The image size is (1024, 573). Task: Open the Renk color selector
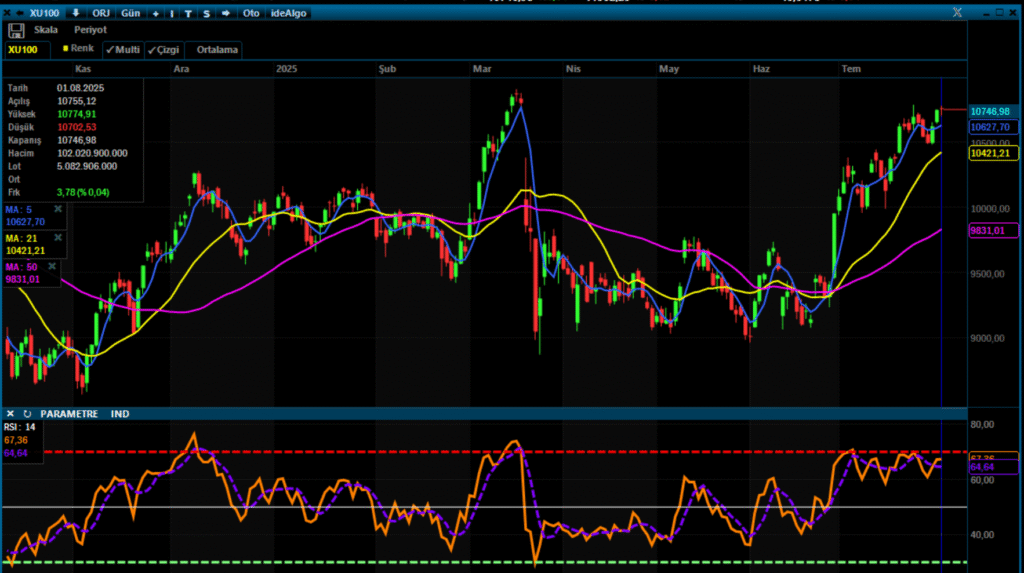(78, 48)
